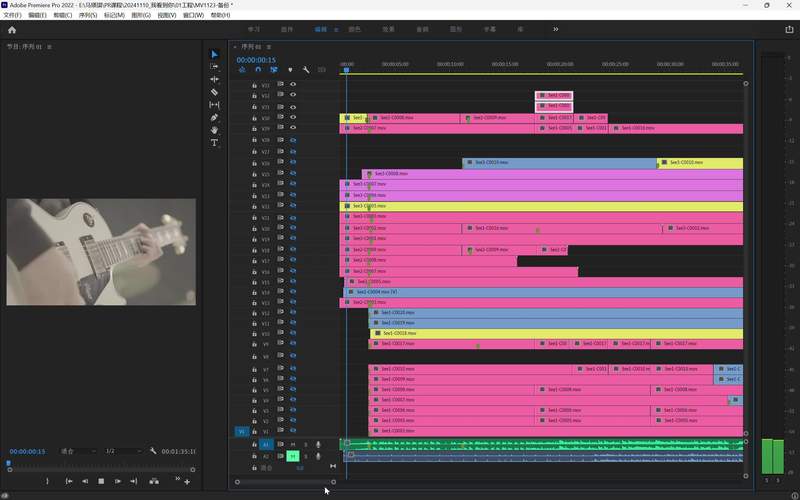
Task: Toggle Snap in timeline magnet icon
Action: coord(258,69)
